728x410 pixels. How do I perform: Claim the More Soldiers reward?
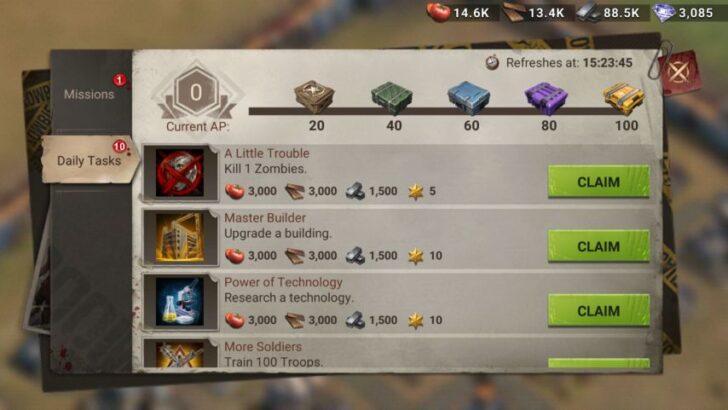[x=598, y=363]
